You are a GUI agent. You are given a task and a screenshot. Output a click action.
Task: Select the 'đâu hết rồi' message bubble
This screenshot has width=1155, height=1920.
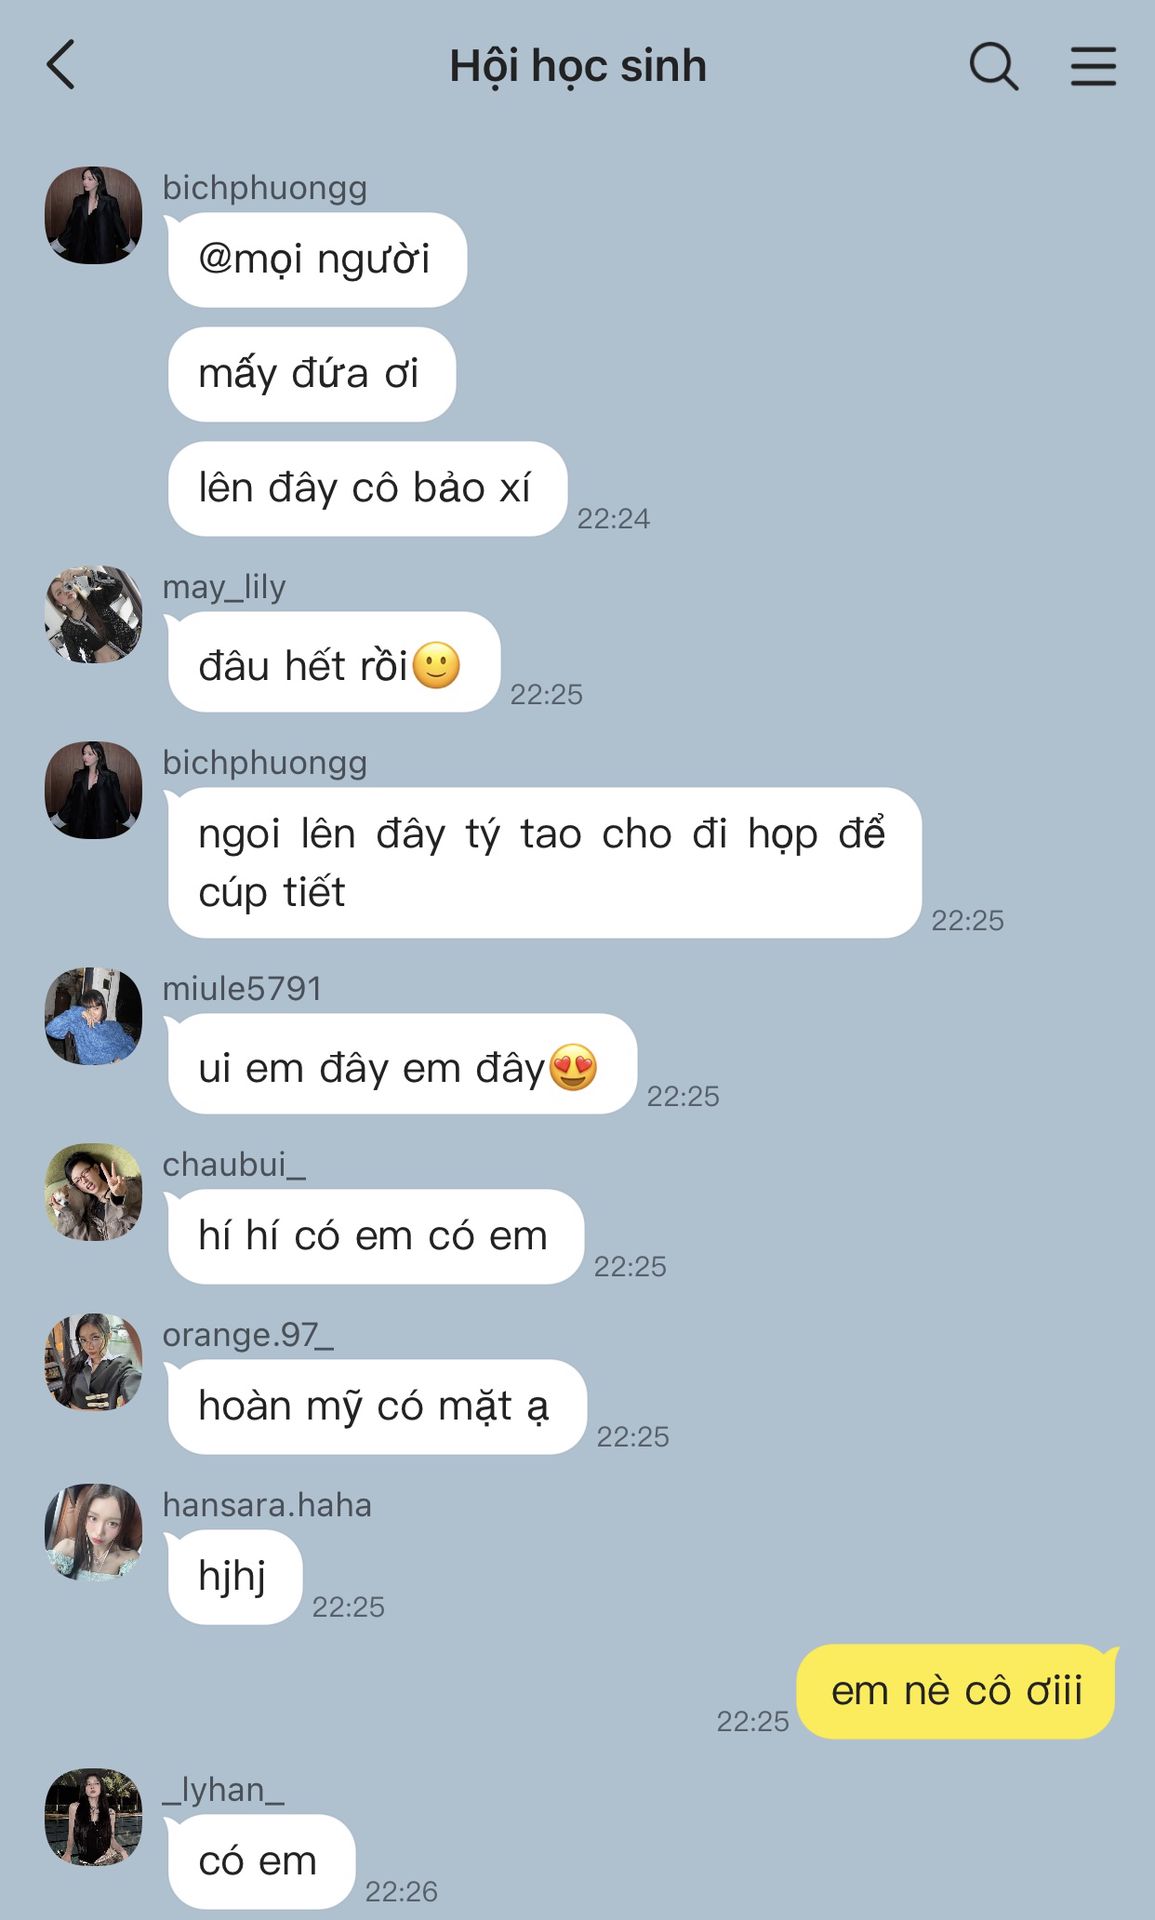click(x=333, y=662)
